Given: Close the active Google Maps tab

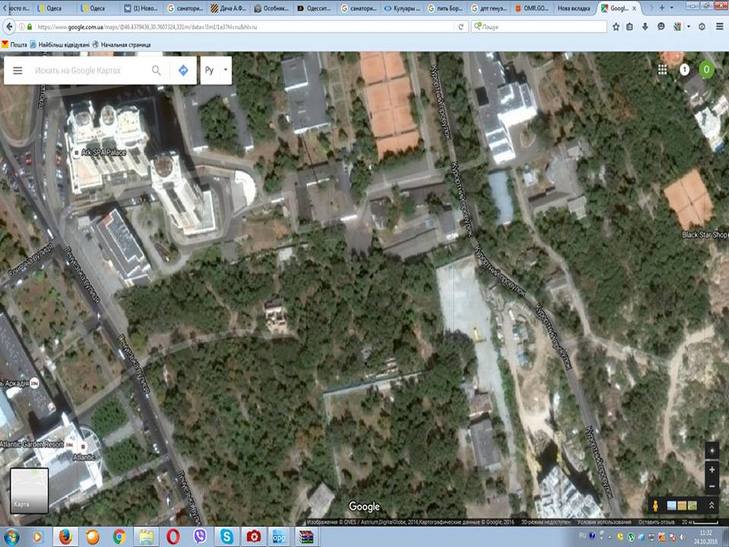Looking at the screenshot, I should point(634,8).
